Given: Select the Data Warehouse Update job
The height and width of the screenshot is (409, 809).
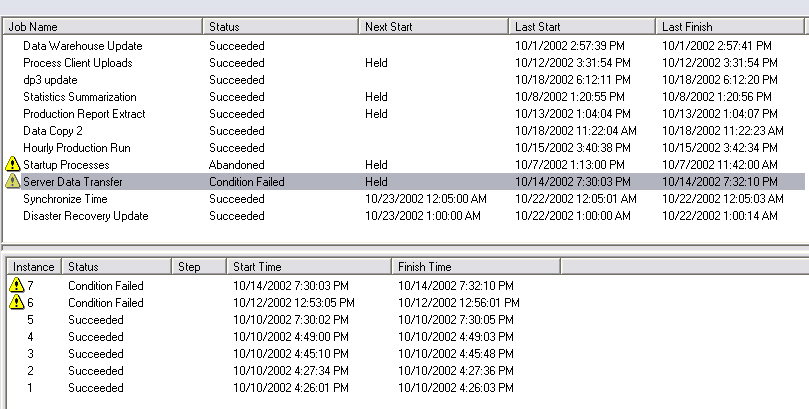Looking at the screenshot, I should tap(403, 46).
